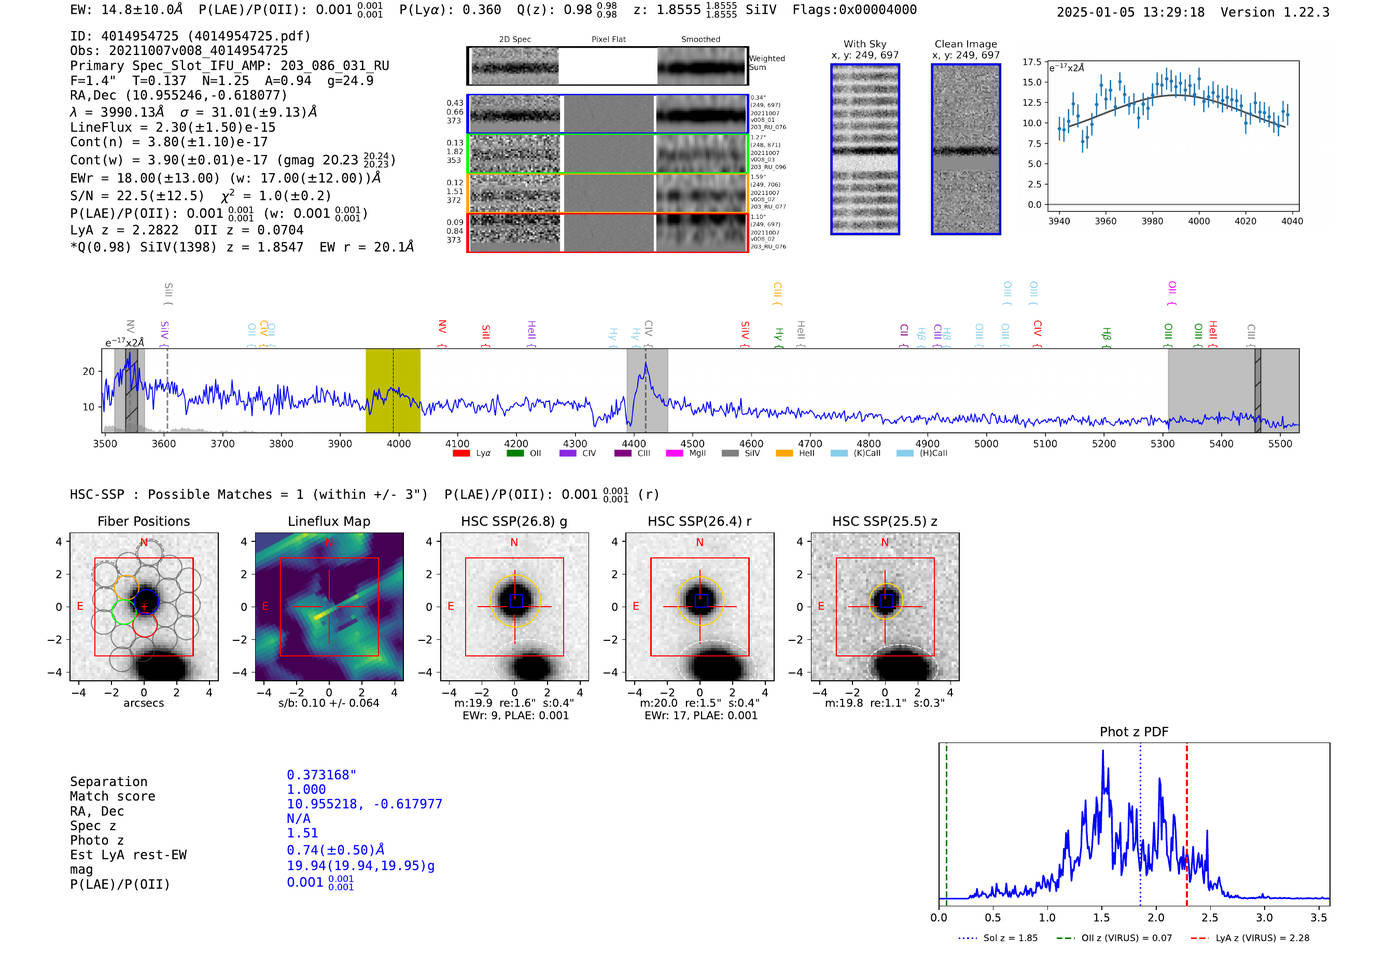Viewport: 1400px width, 953px height.
Task: Click the LyA z (VIRUS) = 2.28 legend entry
Action: tap(1249, 938)
